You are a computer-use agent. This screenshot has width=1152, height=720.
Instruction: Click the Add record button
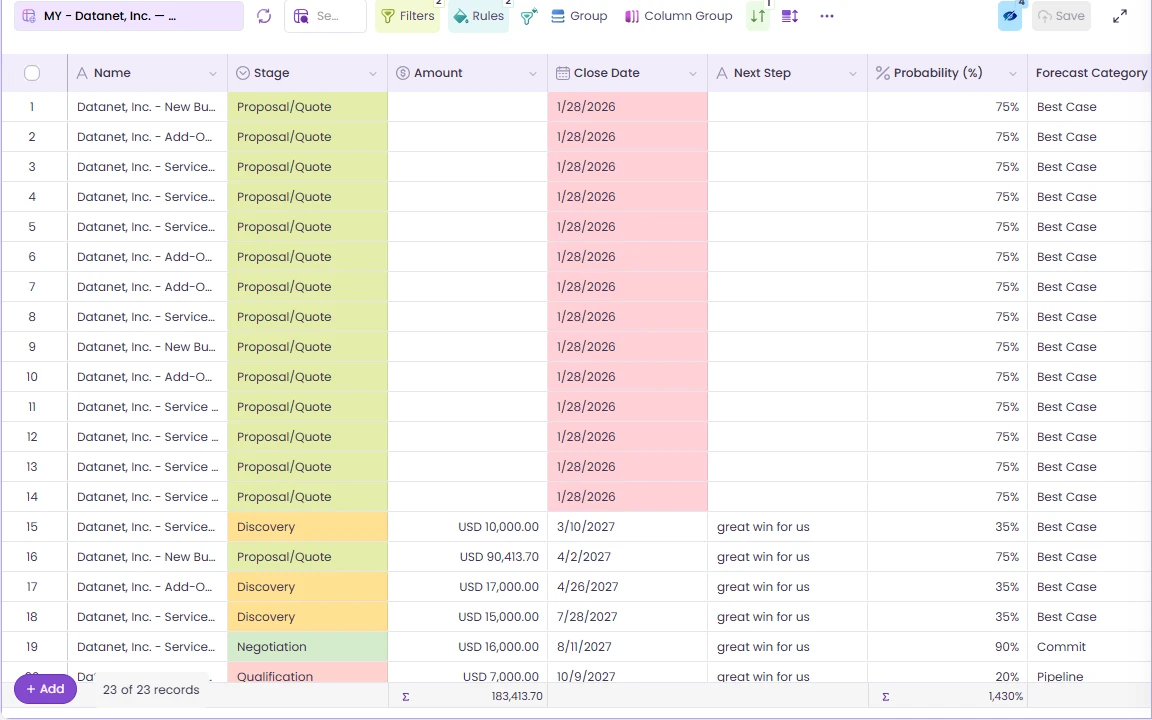tap(46, 689)
